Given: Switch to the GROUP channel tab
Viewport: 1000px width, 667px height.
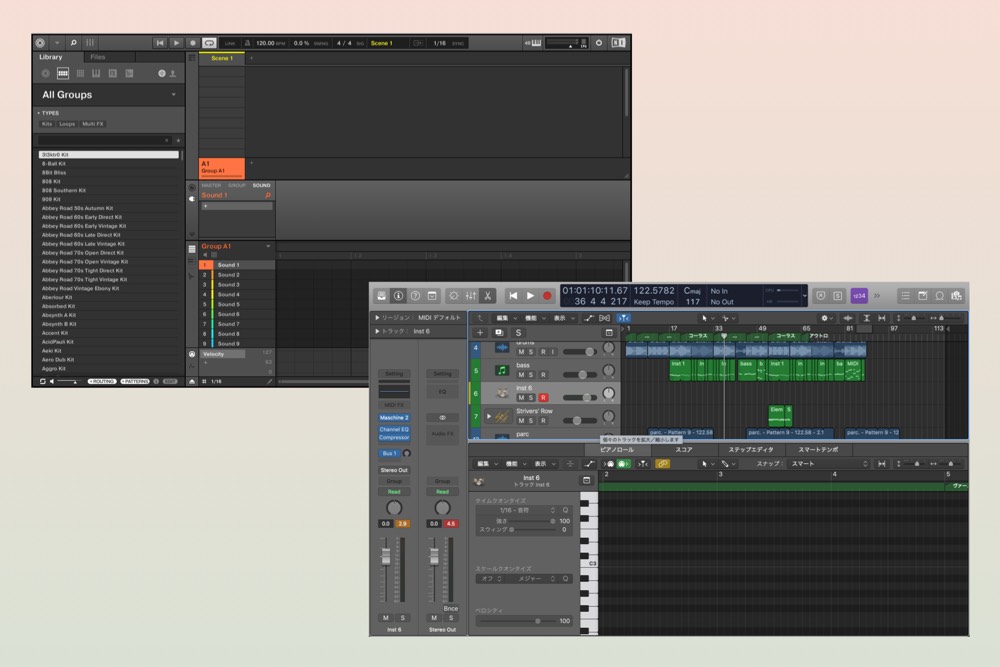Looking at the screenshot, I should 237,186.
